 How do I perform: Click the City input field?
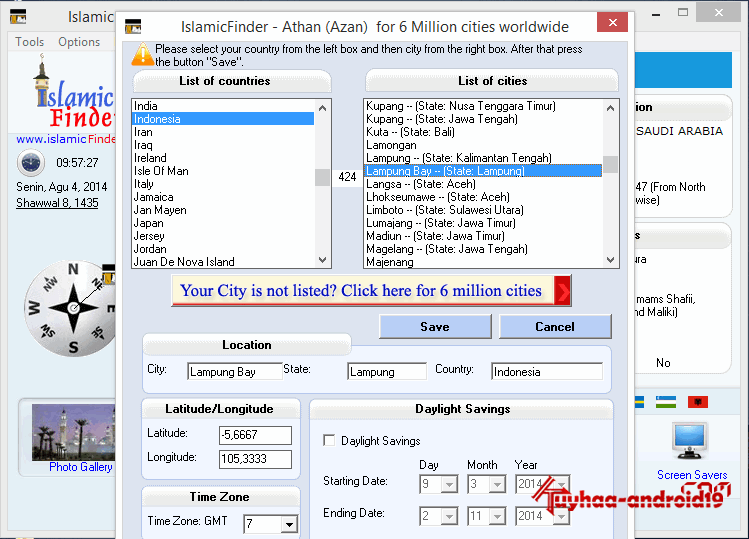[x=235, y=371]
